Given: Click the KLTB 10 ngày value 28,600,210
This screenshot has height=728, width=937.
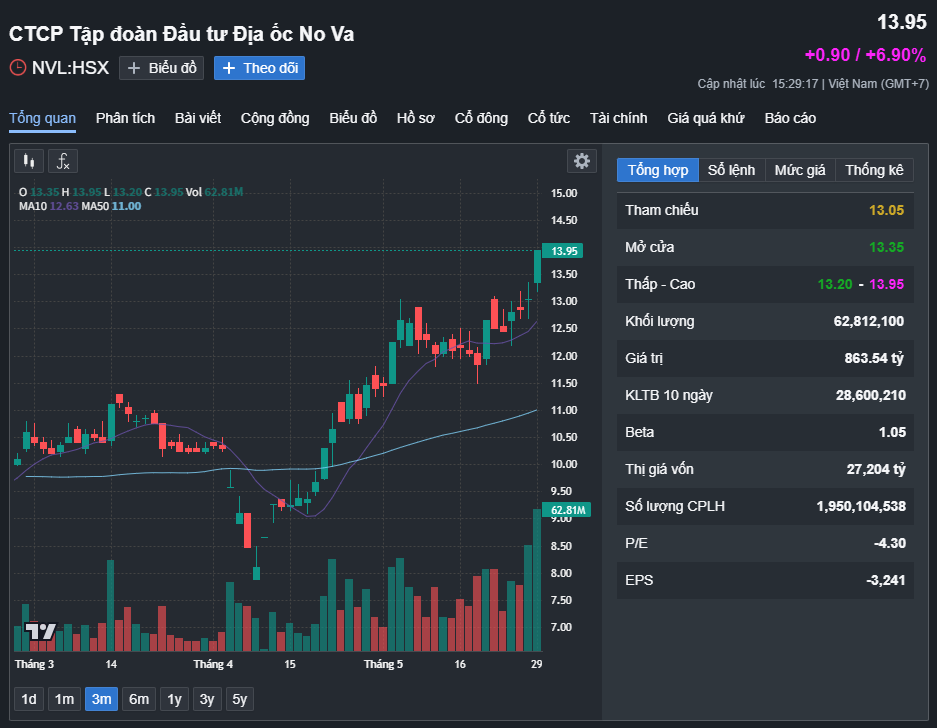Looking at the screenshot, I should pos(871,396).
